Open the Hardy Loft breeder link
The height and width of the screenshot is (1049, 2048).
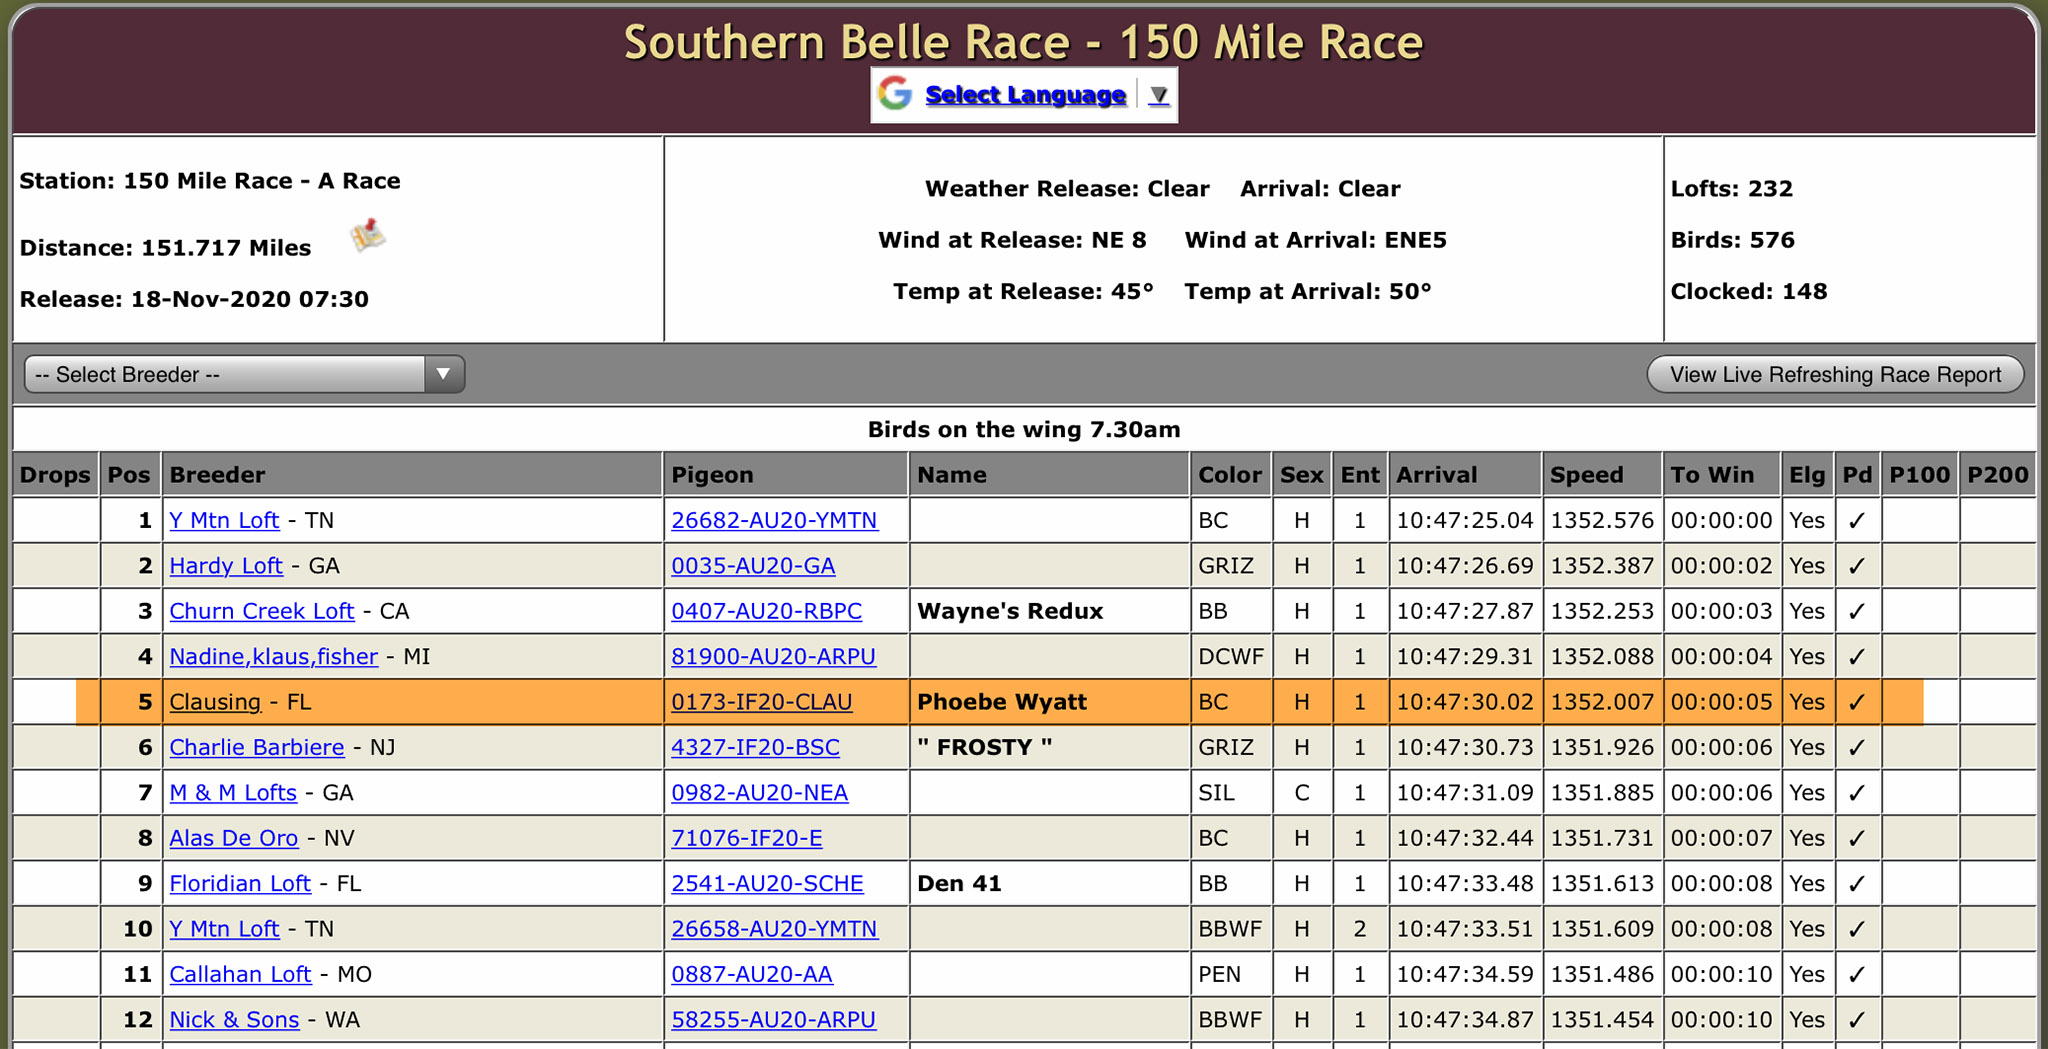(226, 566)
